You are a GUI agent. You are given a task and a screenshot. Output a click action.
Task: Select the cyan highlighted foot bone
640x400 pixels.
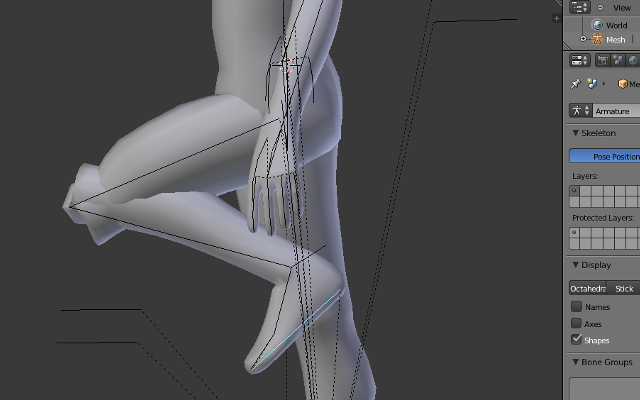(296, 330)
